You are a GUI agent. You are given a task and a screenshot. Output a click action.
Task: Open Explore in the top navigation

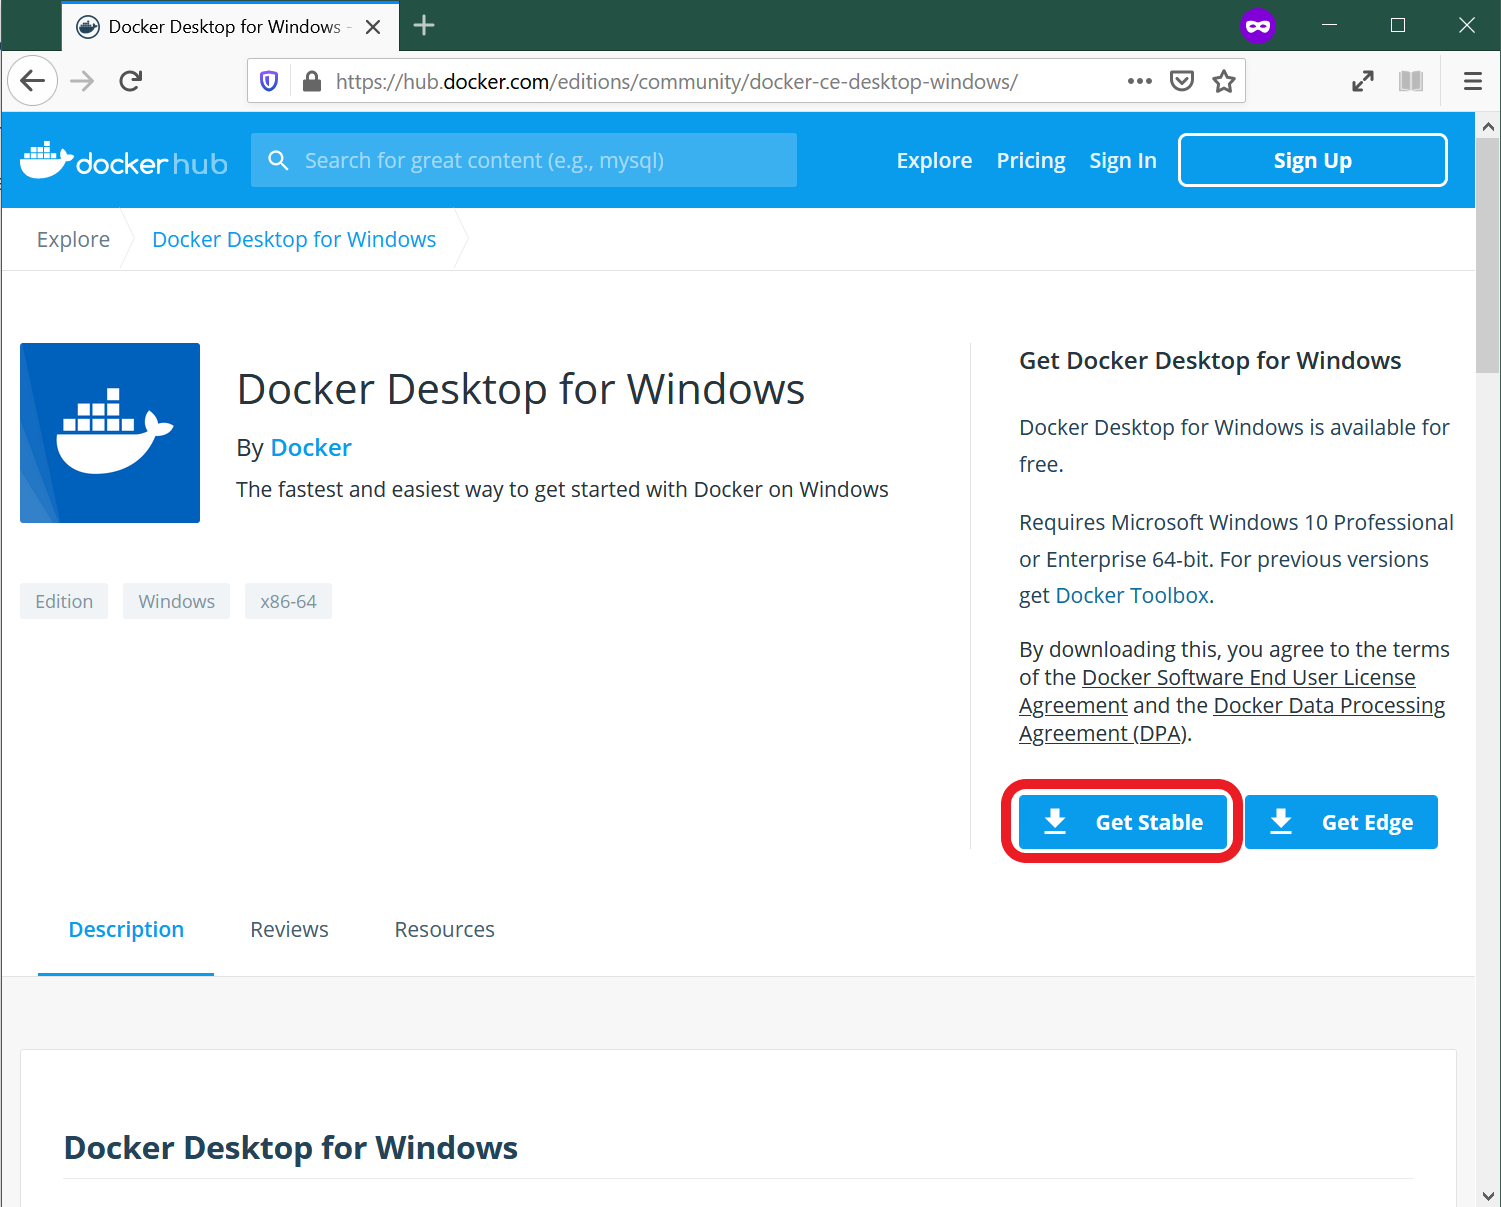click(x=934, y=160)
